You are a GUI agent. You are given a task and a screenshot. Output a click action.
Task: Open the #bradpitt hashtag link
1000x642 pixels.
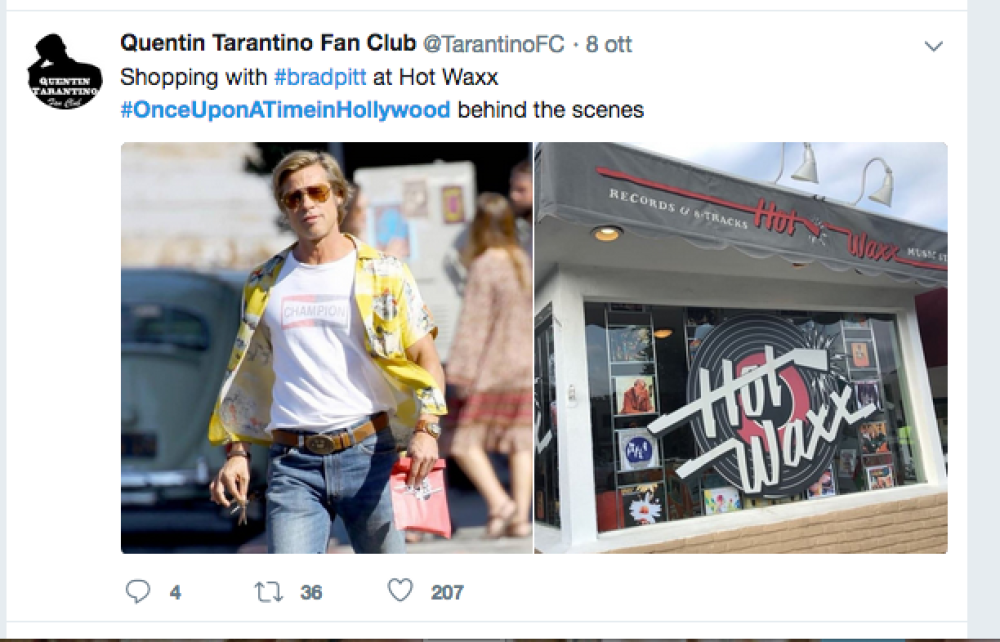(x=320, y=77)
